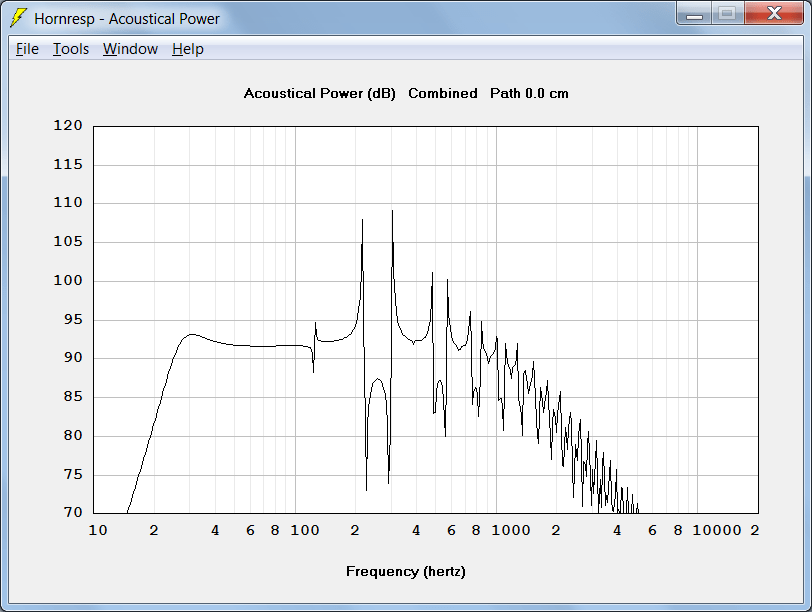The height and width of the screenshot is (612, 812).
Task: Click the 'Combined' label above the chart
Action: 443,93
